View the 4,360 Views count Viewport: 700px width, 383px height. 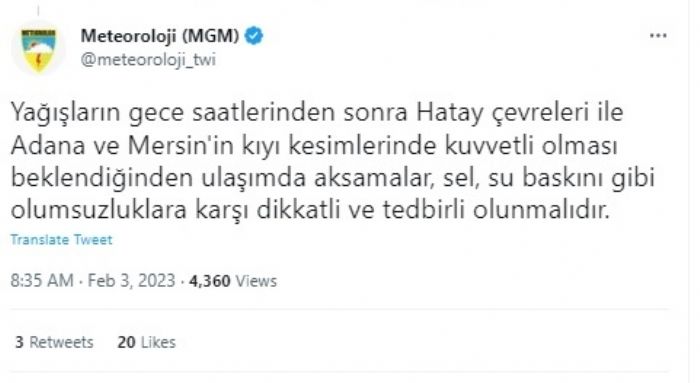point(233,281)
